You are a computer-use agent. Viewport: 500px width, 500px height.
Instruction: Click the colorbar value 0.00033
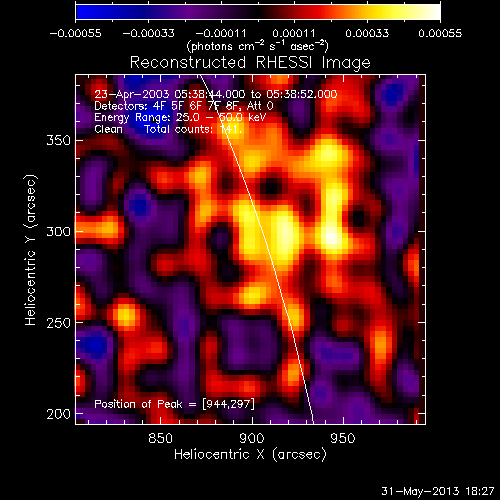[367, 33]
